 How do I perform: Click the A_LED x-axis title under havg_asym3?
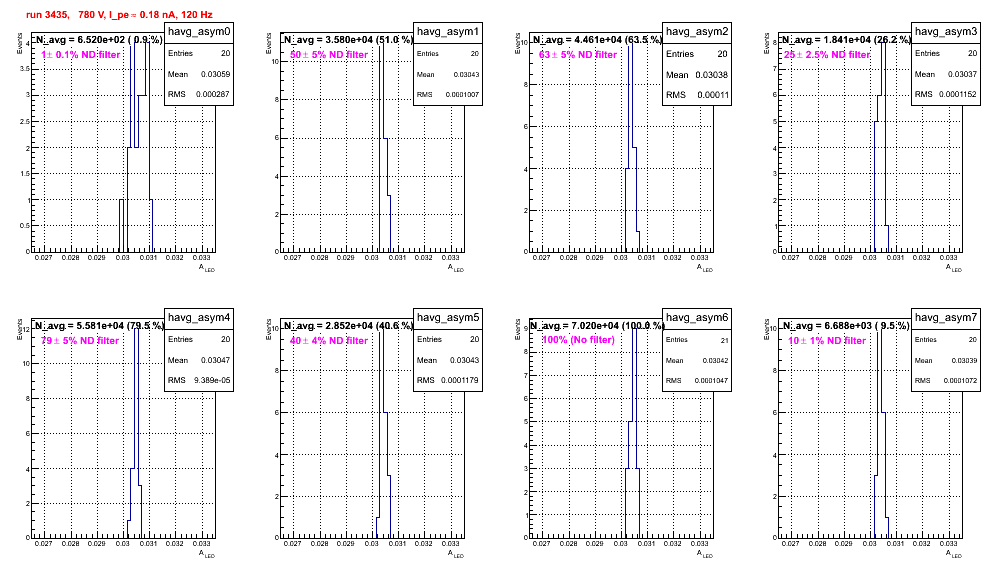coord(954,268)
